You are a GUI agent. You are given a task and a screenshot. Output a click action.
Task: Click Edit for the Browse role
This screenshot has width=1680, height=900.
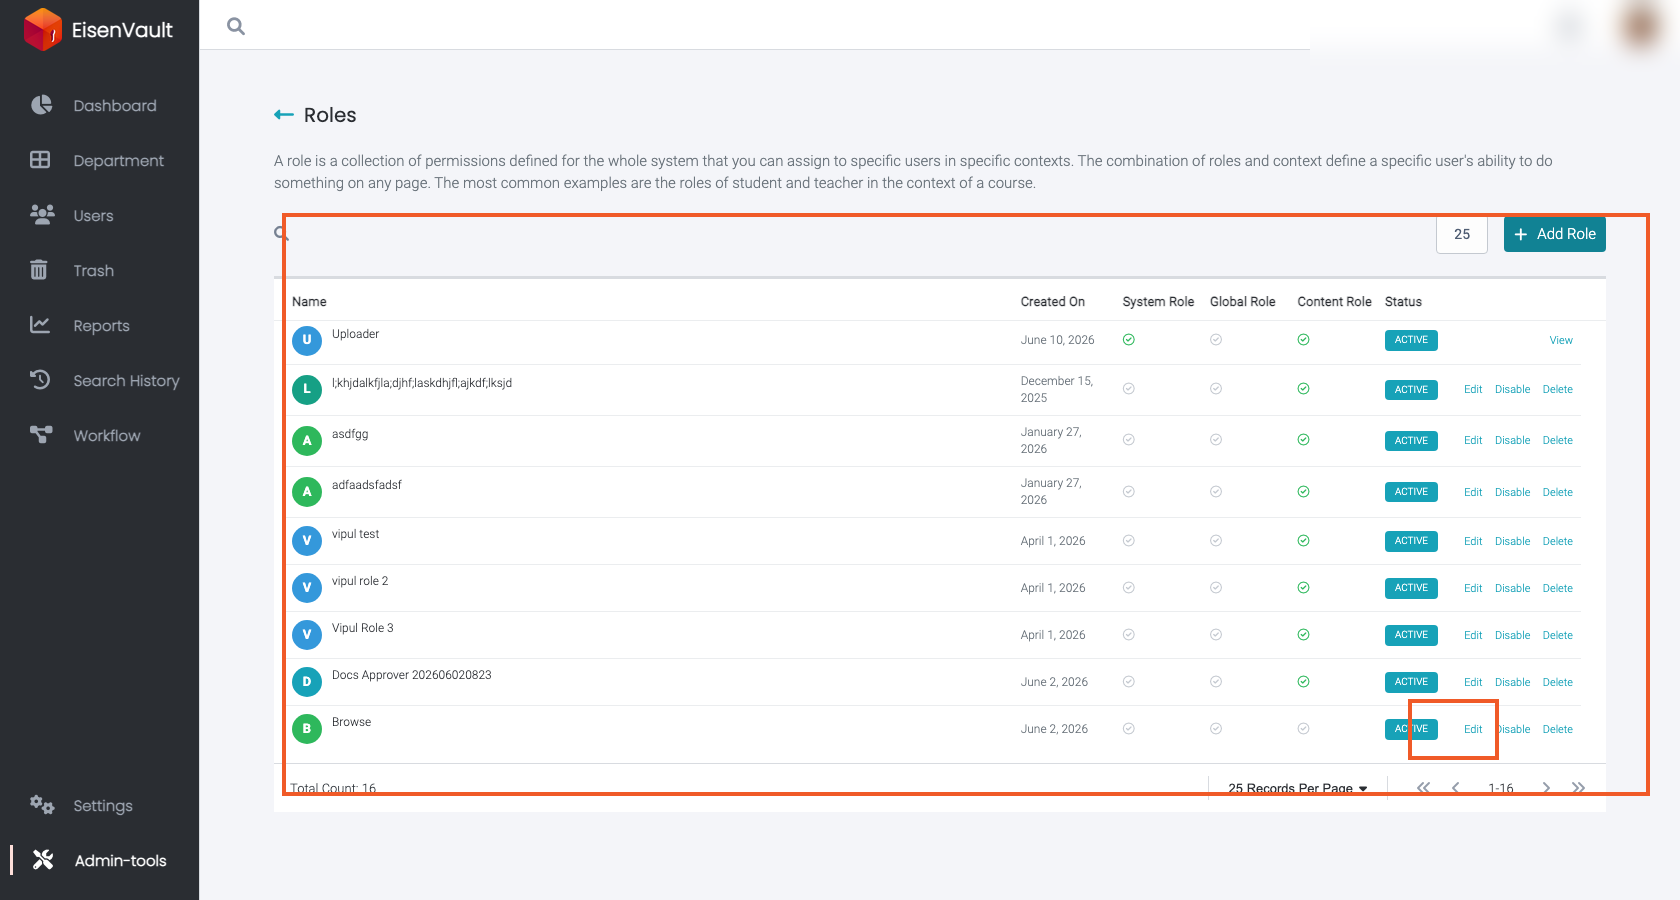pyautogui.click(x=1473, y=729)
